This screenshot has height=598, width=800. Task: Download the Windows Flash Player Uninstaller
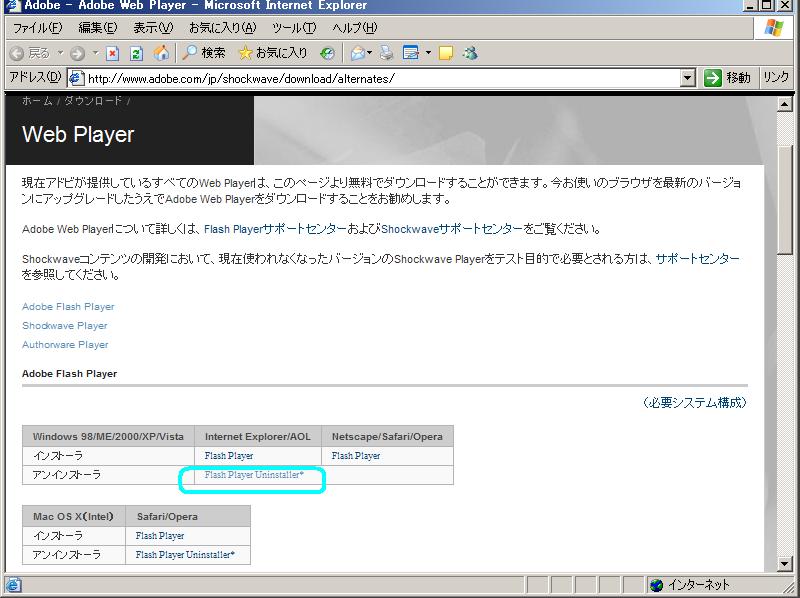click(x=254, y=475)
